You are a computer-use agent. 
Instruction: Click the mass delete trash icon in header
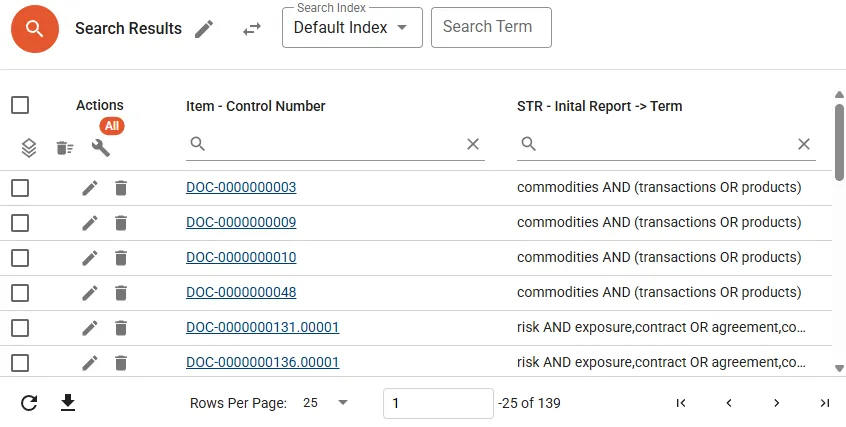64,148
